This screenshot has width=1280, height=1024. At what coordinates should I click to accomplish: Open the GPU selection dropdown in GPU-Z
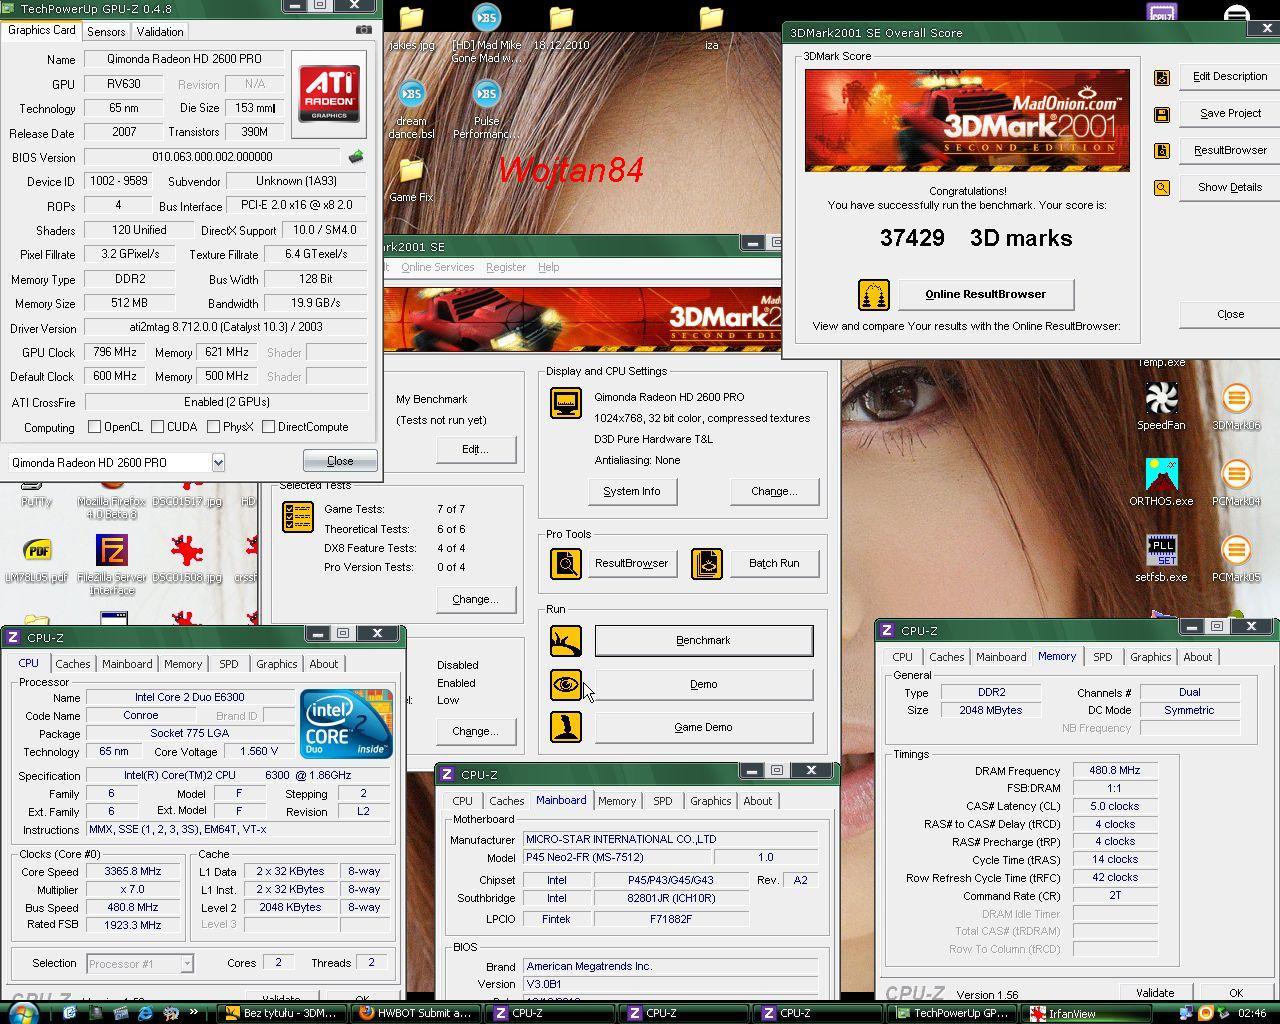click(217, 462)
